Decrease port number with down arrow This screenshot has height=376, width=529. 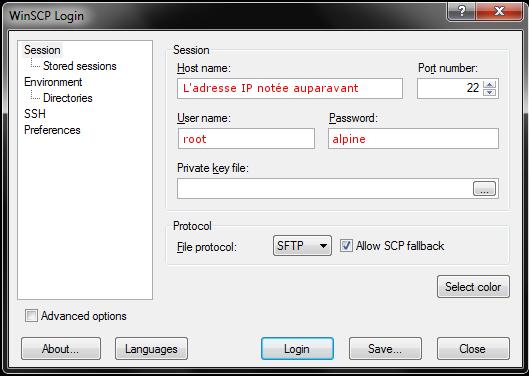[490, 92]
